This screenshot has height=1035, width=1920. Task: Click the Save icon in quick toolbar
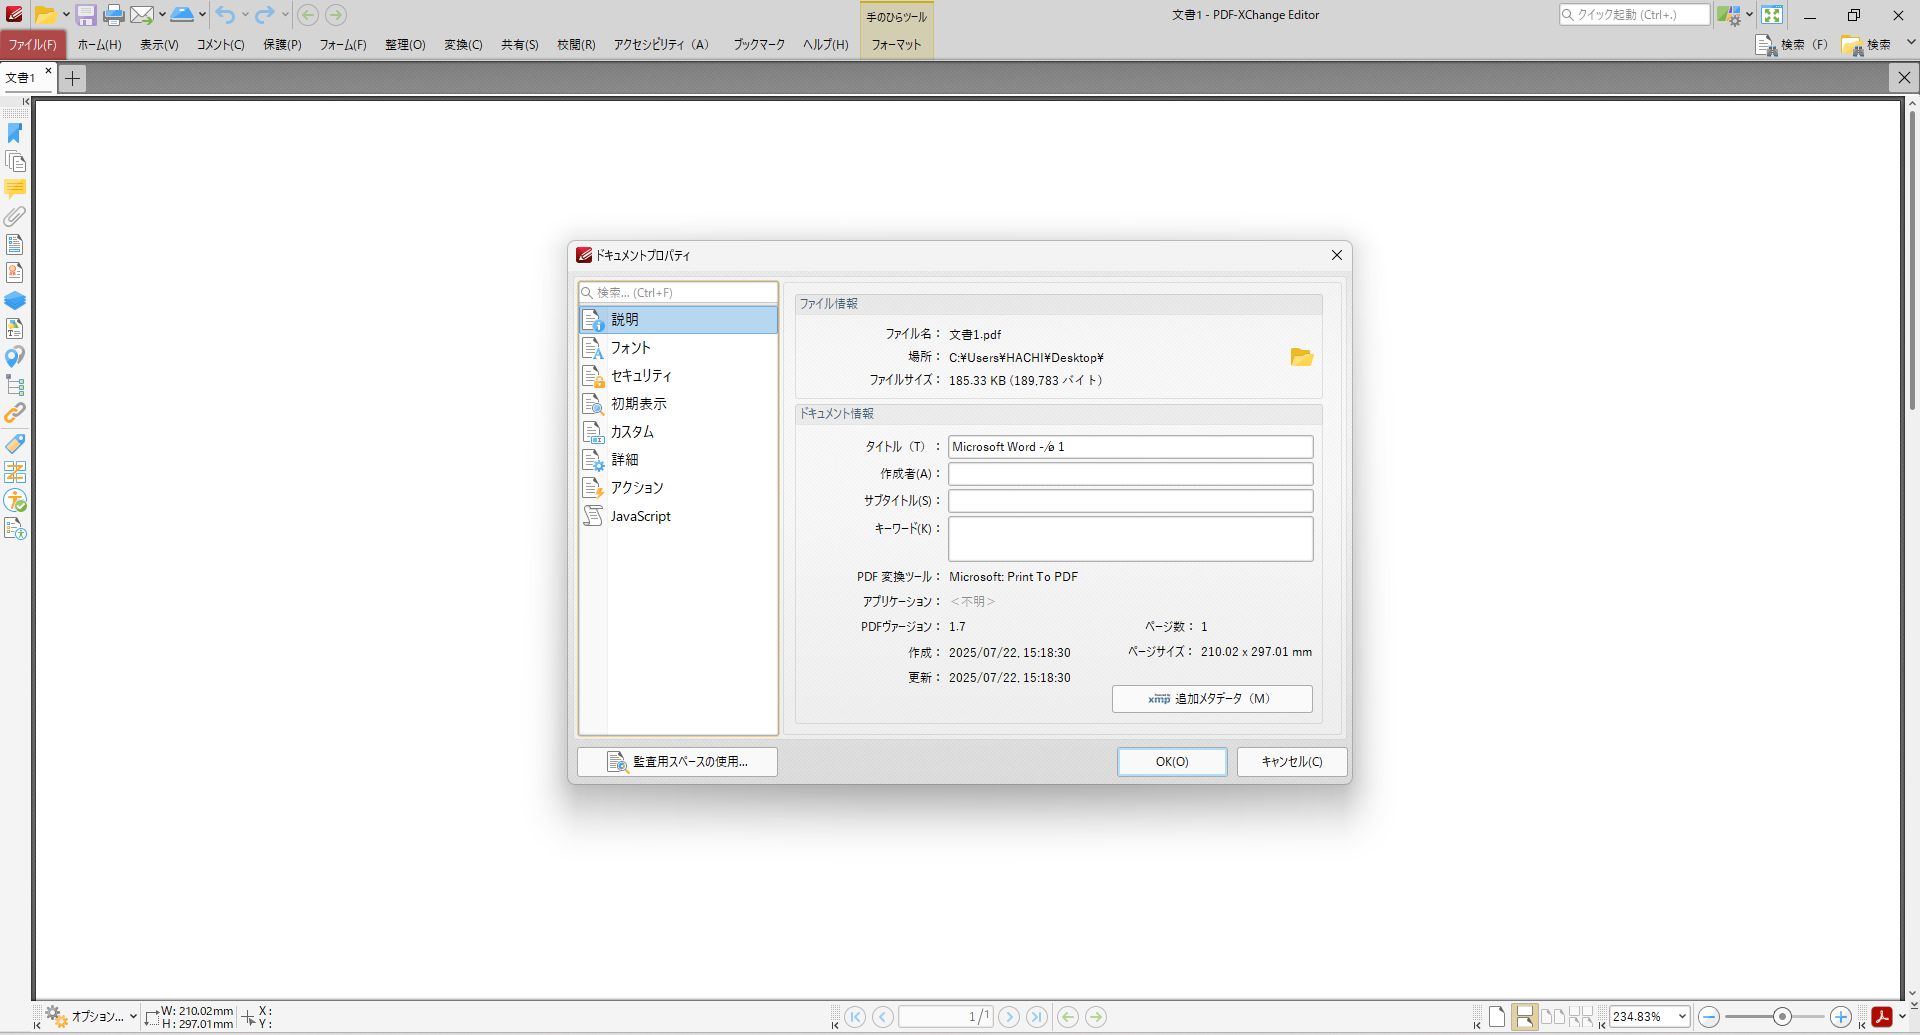(x=86, y=15)
